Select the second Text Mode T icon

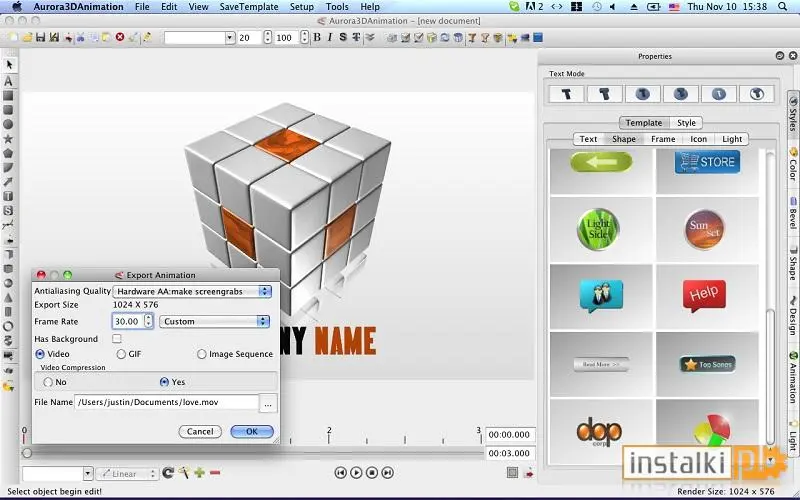coord(605,94)
